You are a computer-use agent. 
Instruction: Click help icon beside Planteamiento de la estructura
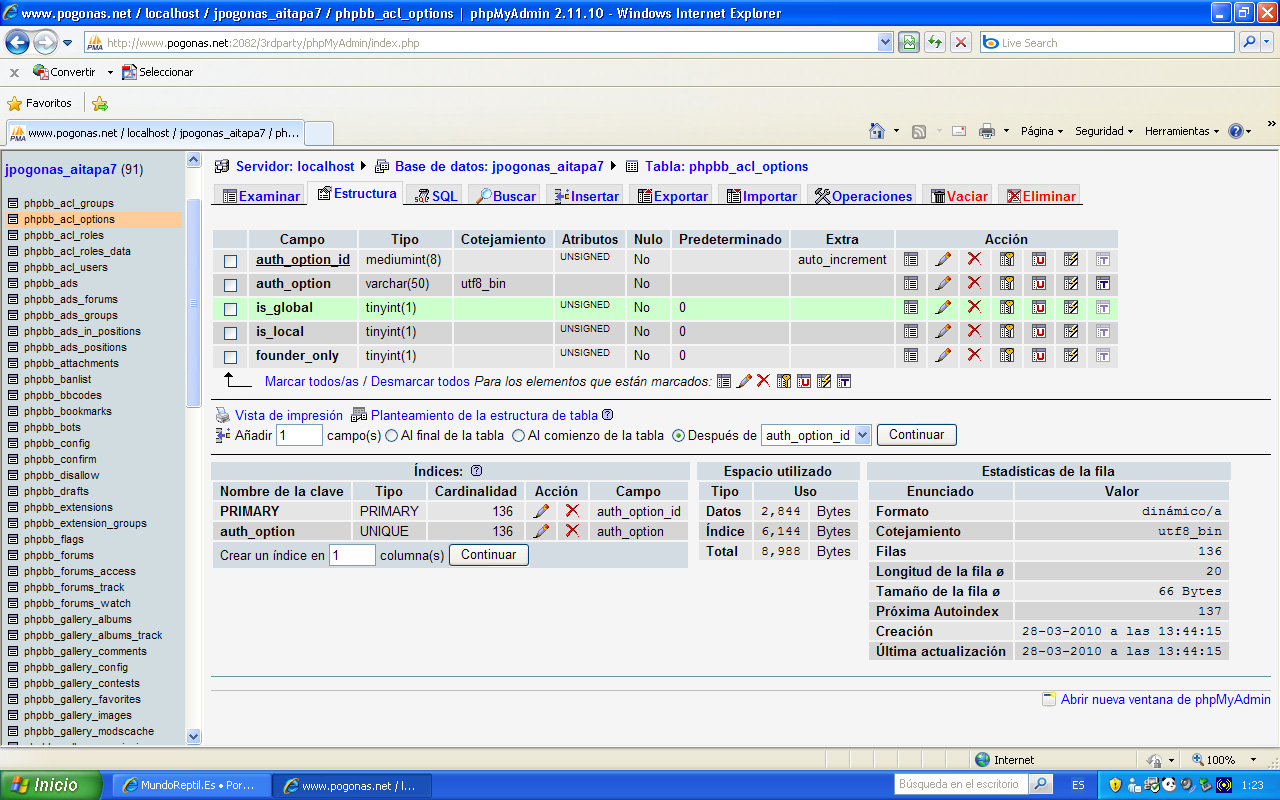pos(608,415)
